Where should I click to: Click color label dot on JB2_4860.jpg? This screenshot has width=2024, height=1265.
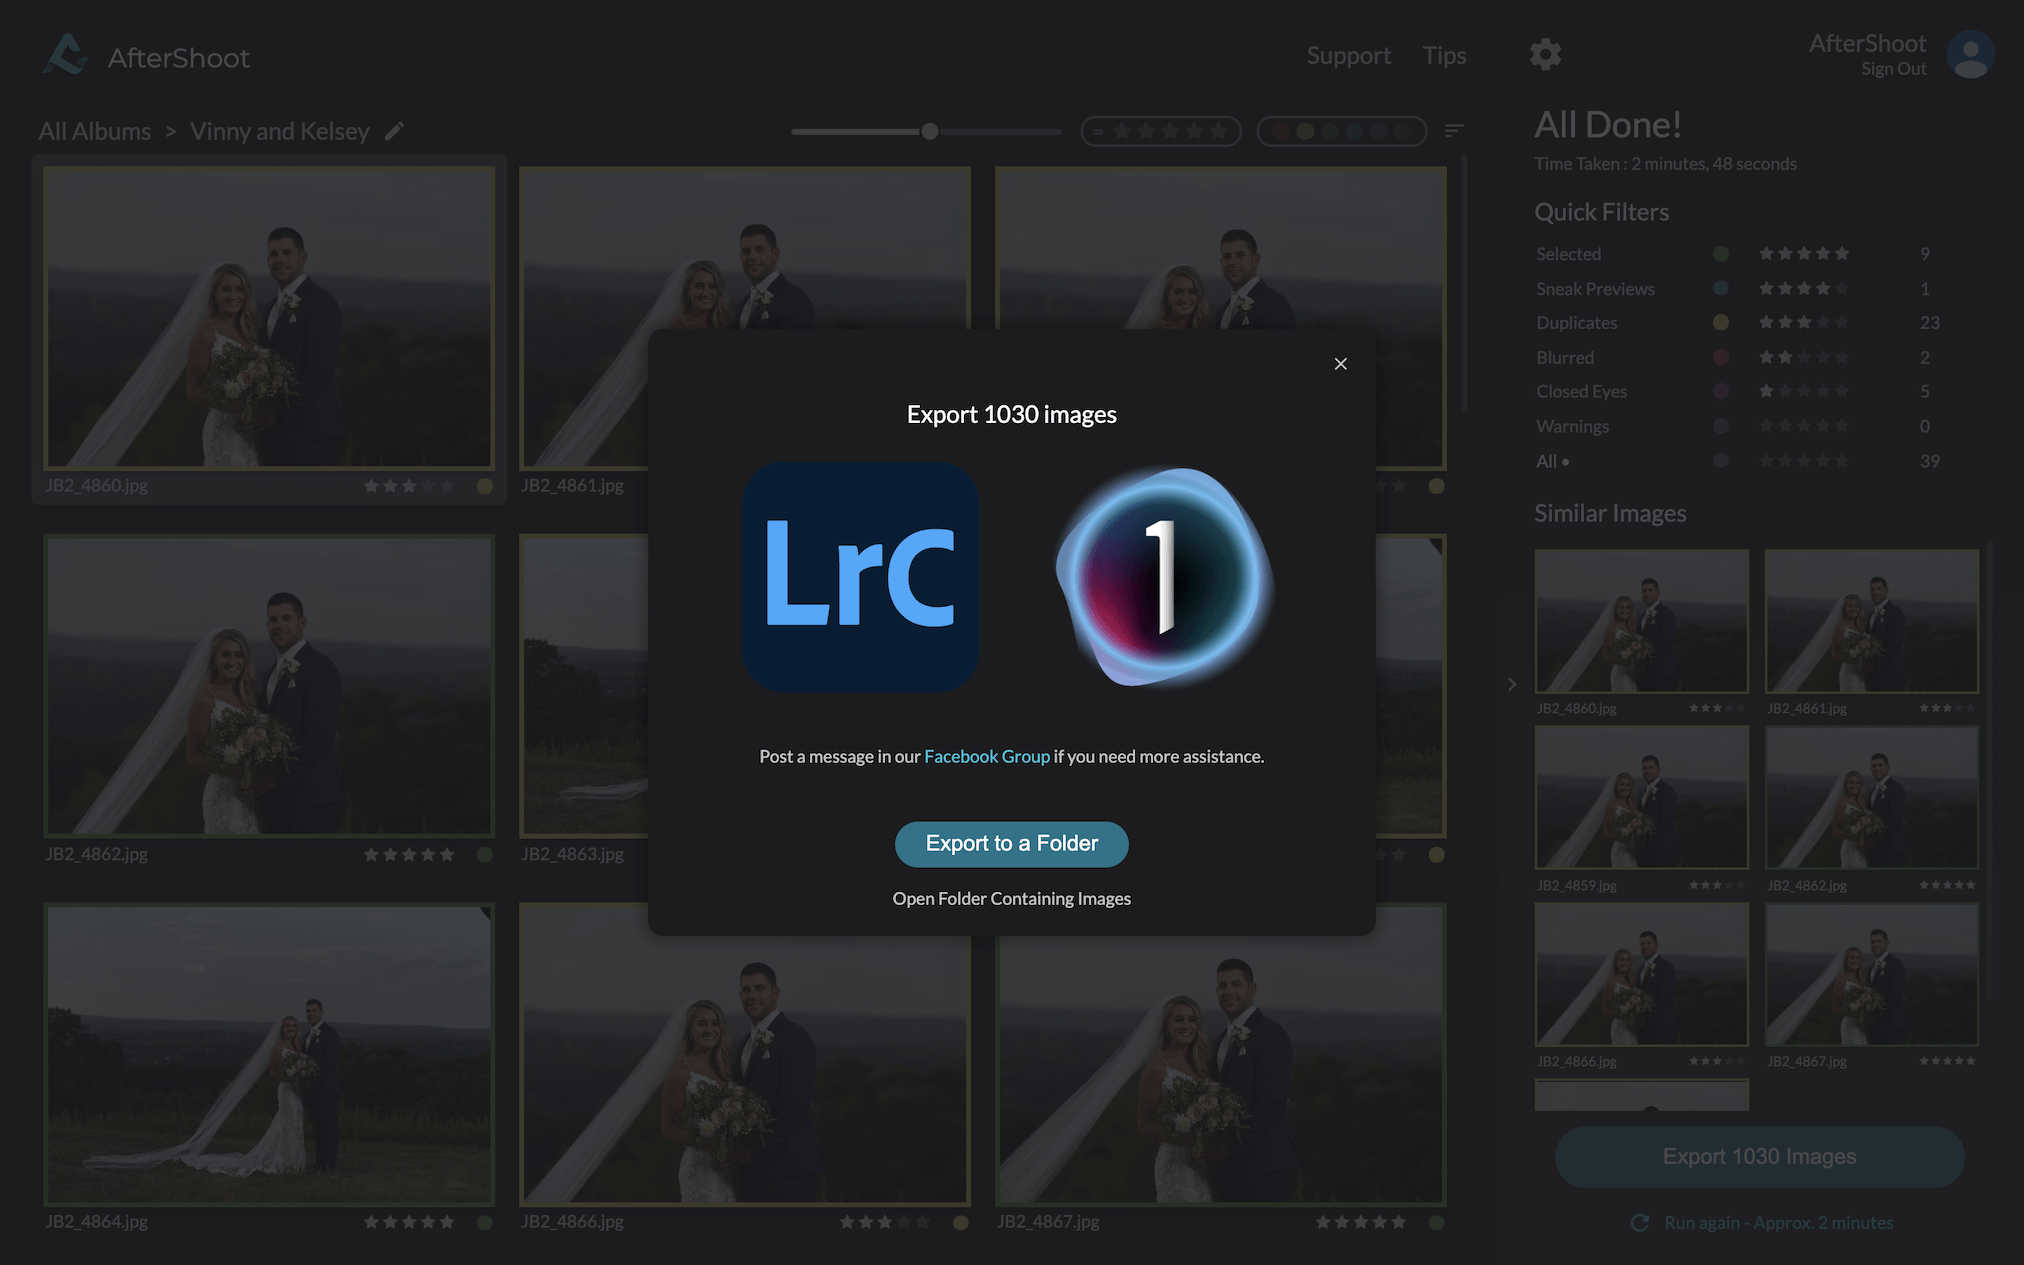coord(485,486)
